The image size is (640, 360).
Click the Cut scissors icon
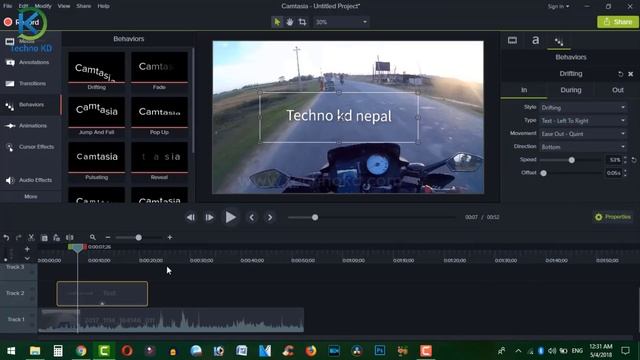click(31, 238)
